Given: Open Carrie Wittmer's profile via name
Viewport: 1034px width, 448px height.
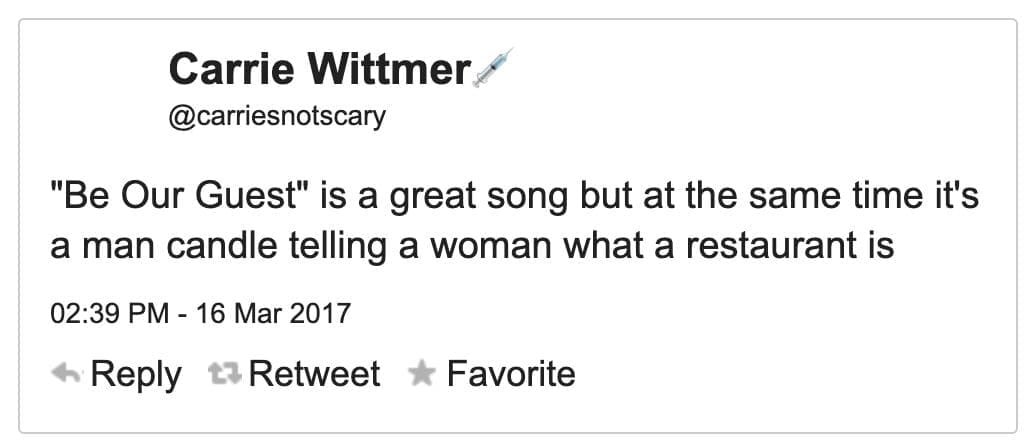Looking at the screenshot, I should tap(319, 69).
